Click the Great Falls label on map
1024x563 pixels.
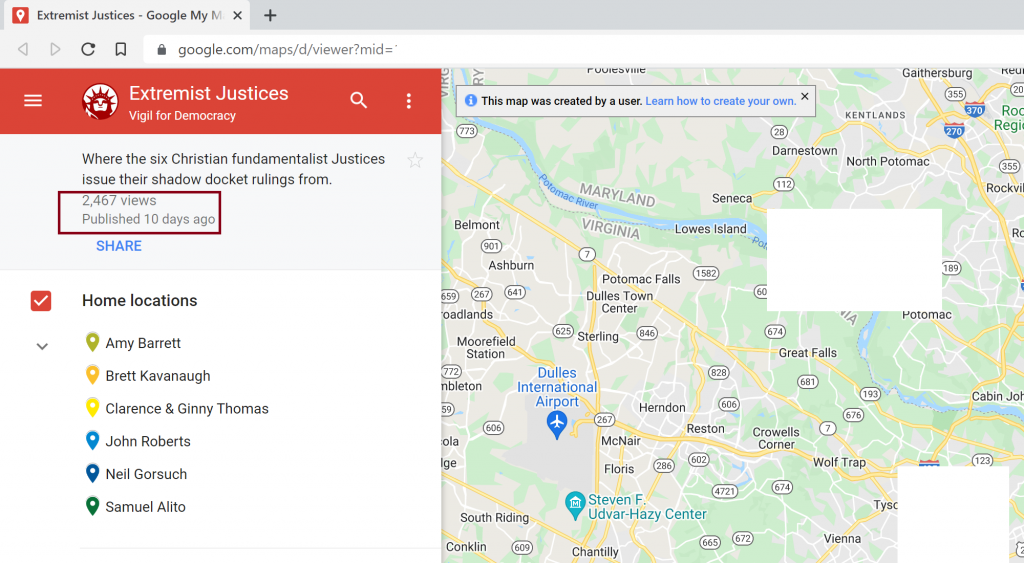[807, 353]
